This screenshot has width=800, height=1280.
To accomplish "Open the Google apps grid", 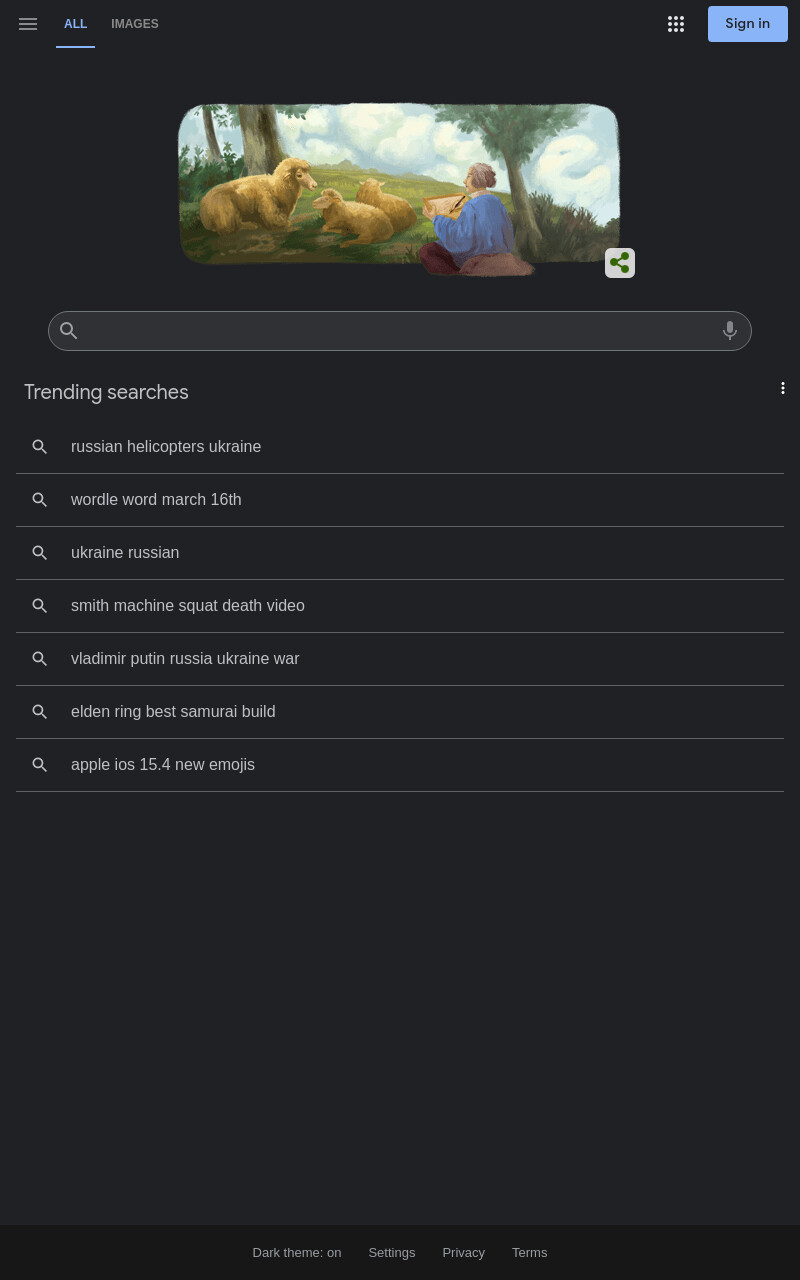I will click(676, 24).
